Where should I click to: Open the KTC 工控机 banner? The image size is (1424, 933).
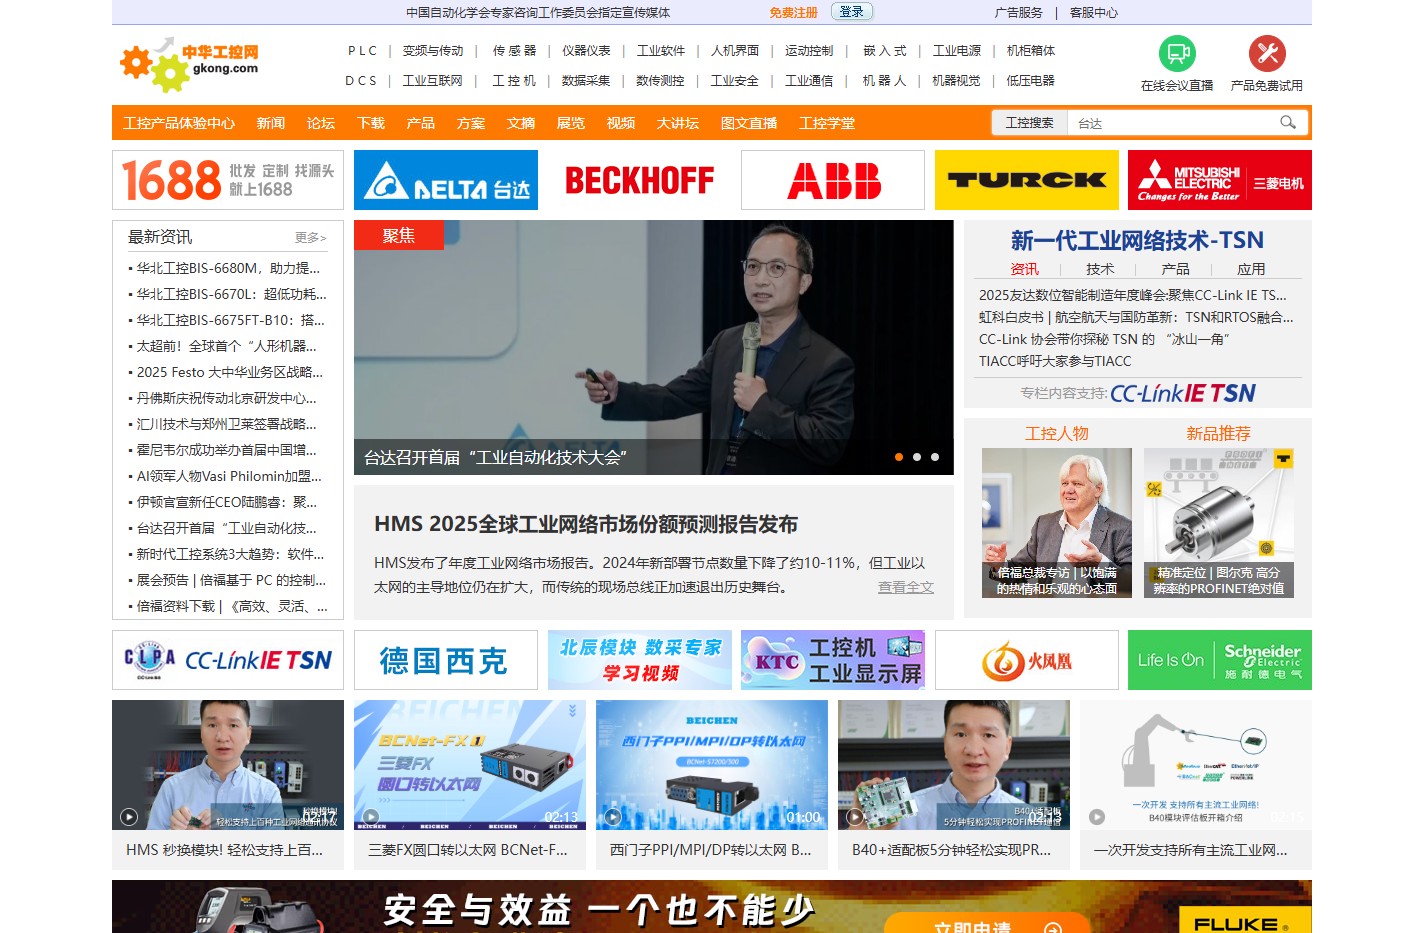[x=833, y=660]
